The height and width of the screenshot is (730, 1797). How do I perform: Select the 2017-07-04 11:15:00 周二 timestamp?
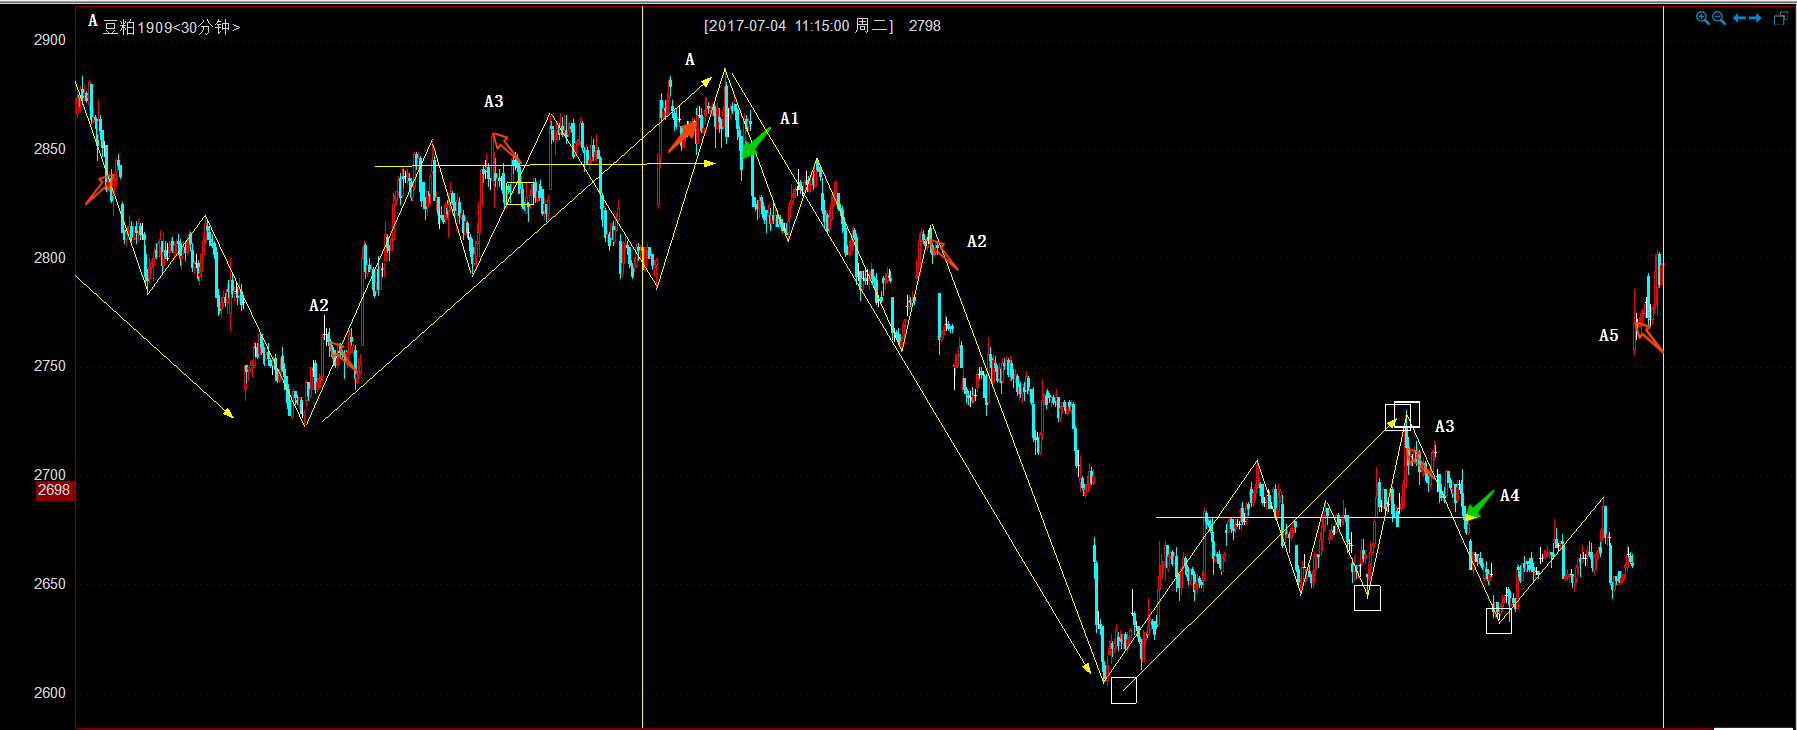798,26
